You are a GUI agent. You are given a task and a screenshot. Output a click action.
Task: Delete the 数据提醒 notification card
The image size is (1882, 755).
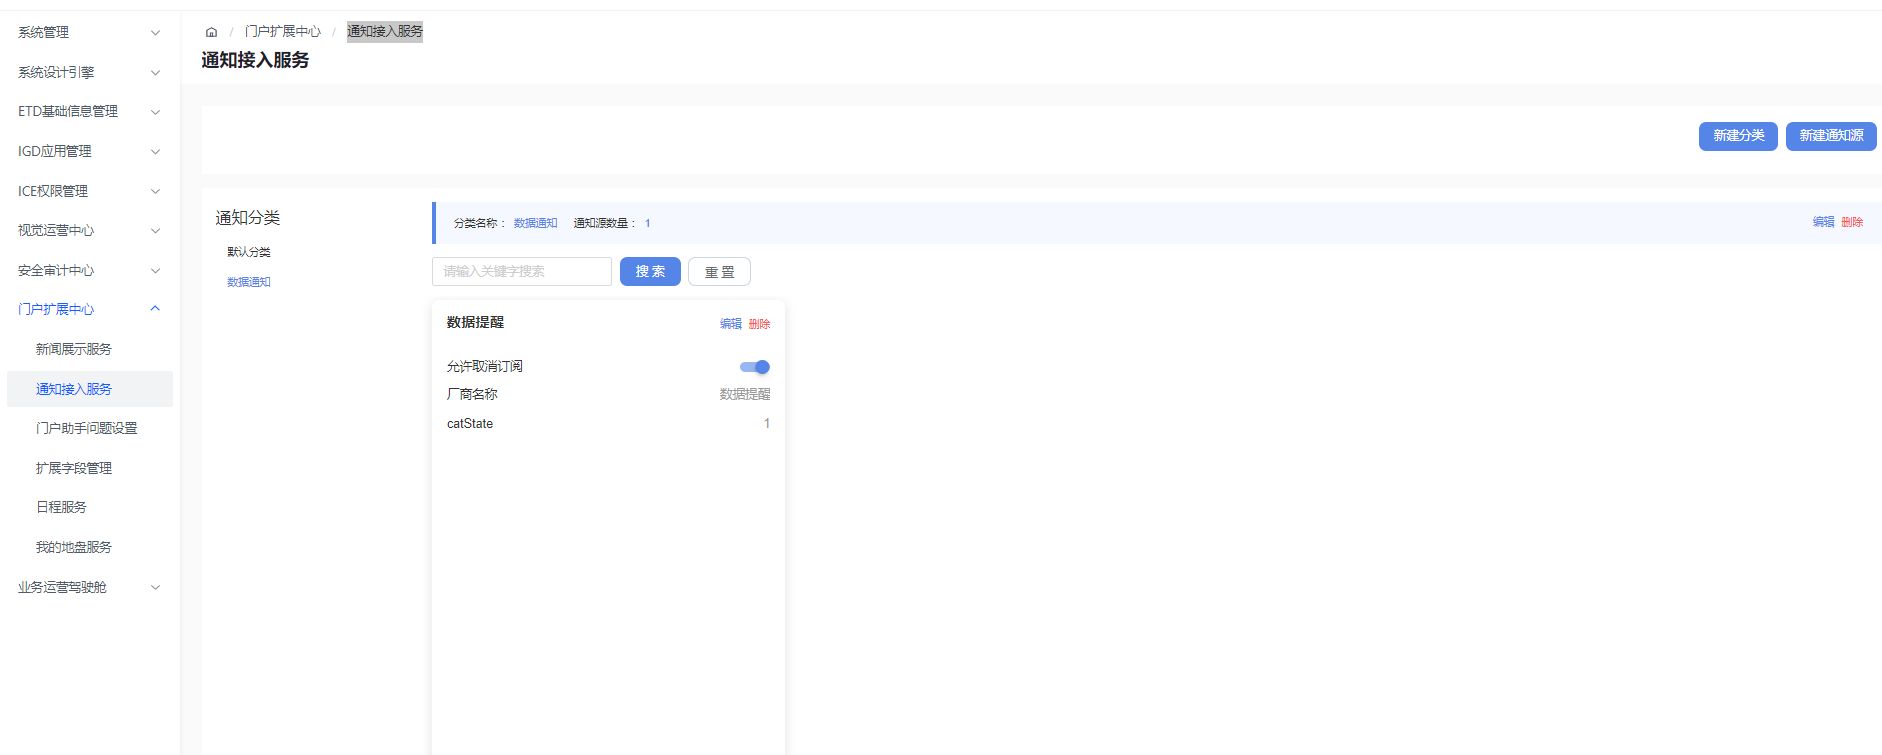pyautogui.click(x=759, y=324)
